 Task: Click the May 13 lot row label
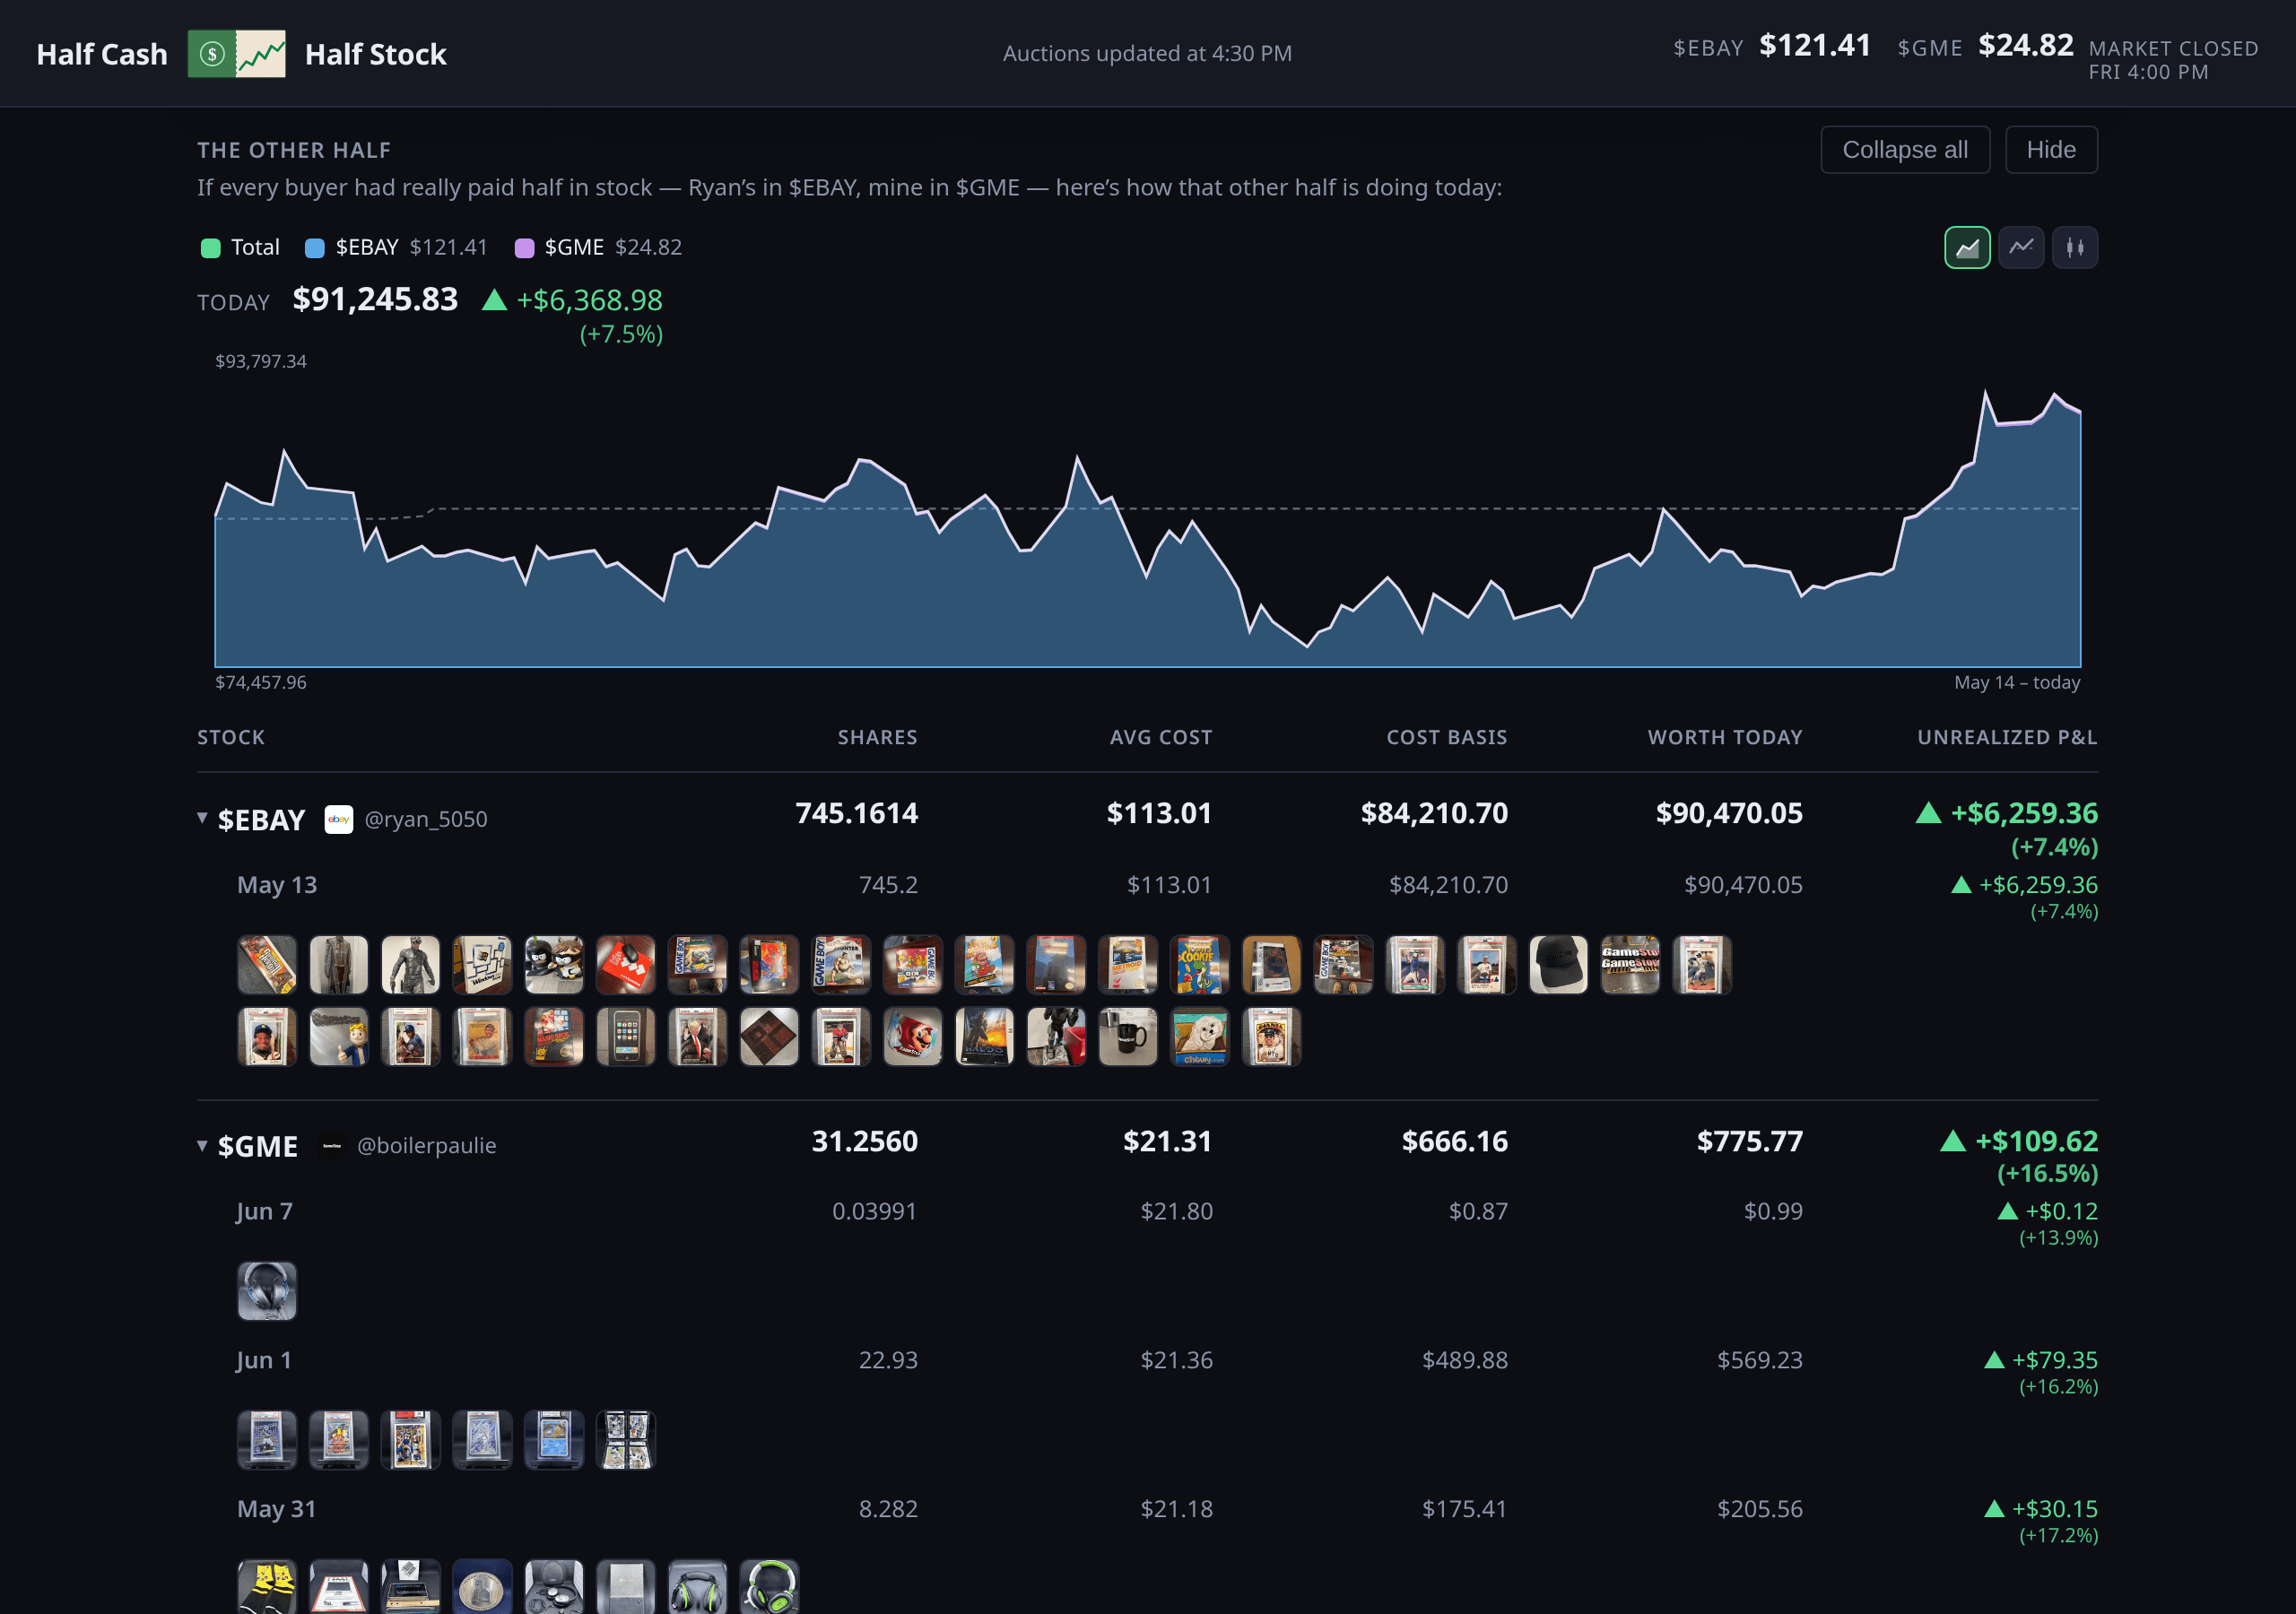point(277,885)
